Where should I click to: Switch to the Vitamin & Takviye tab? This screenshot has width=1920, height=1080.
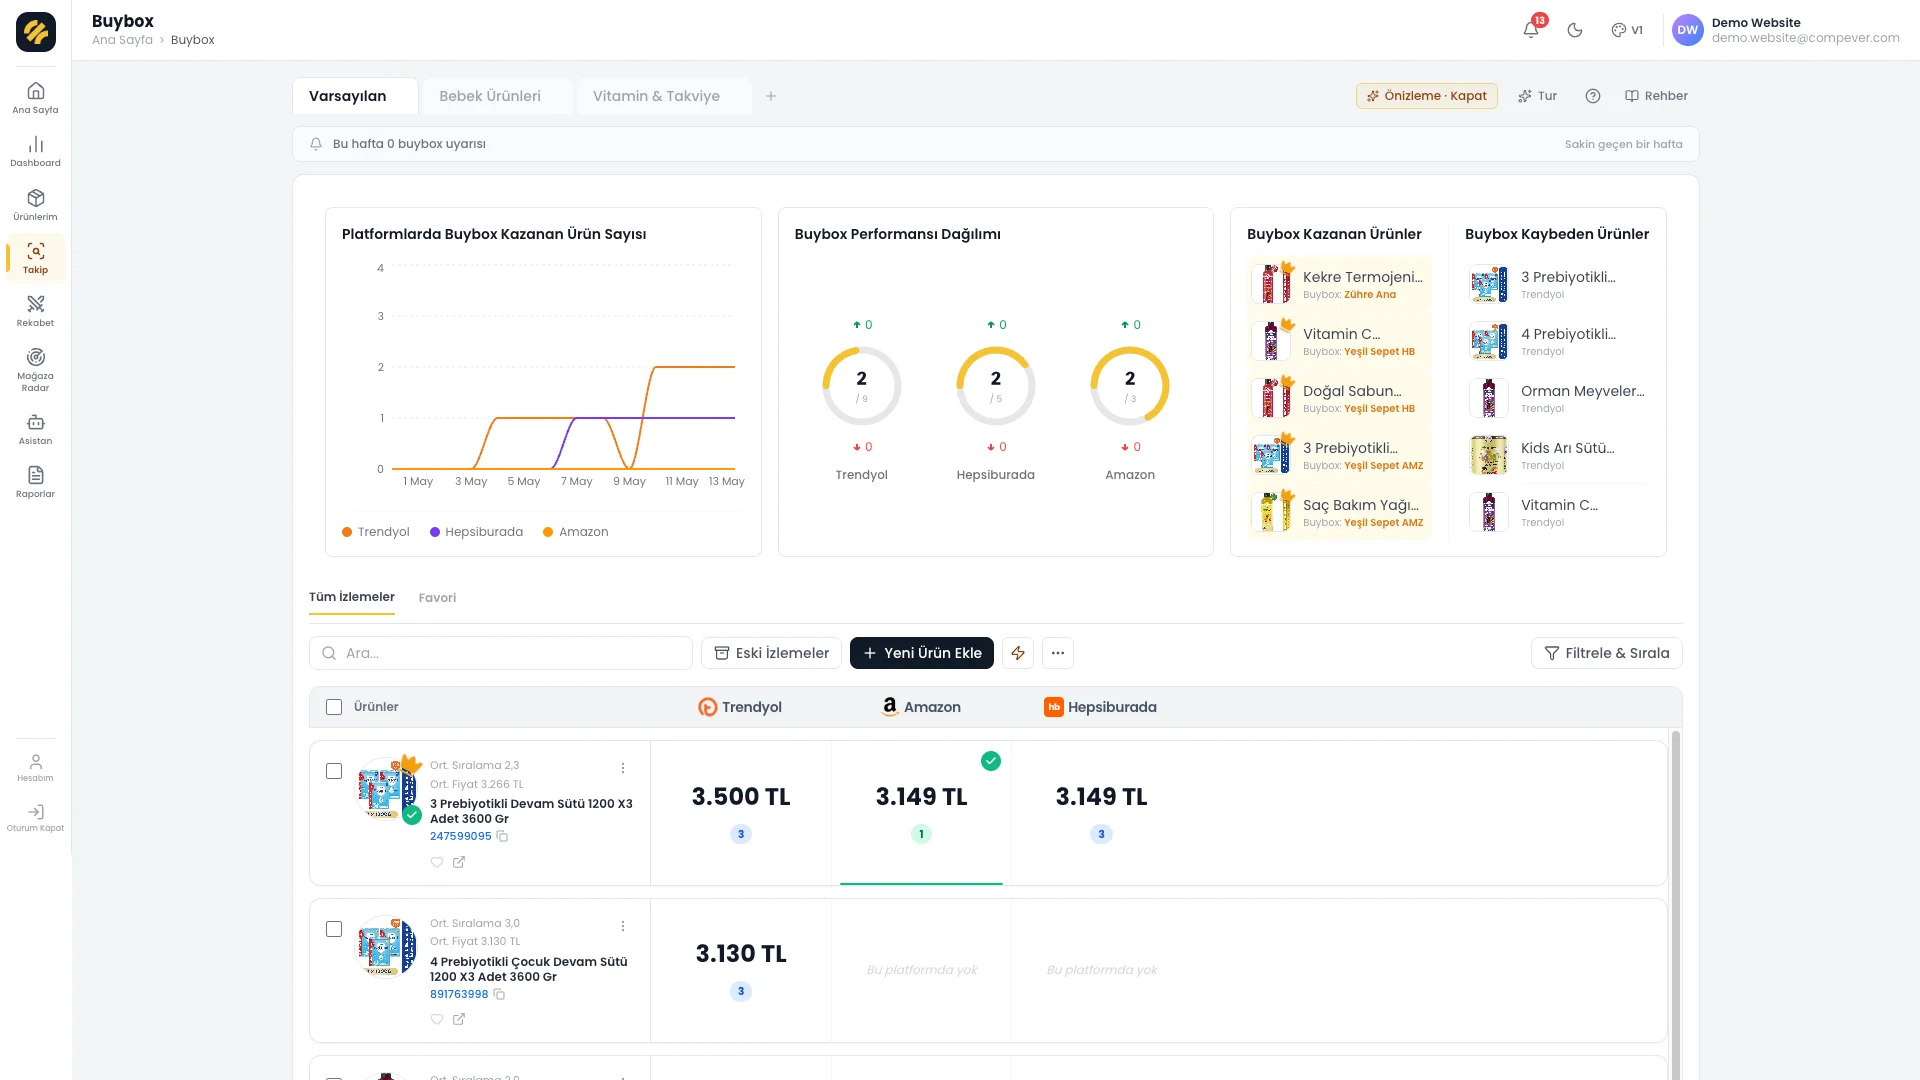click(x=664, y=96)
